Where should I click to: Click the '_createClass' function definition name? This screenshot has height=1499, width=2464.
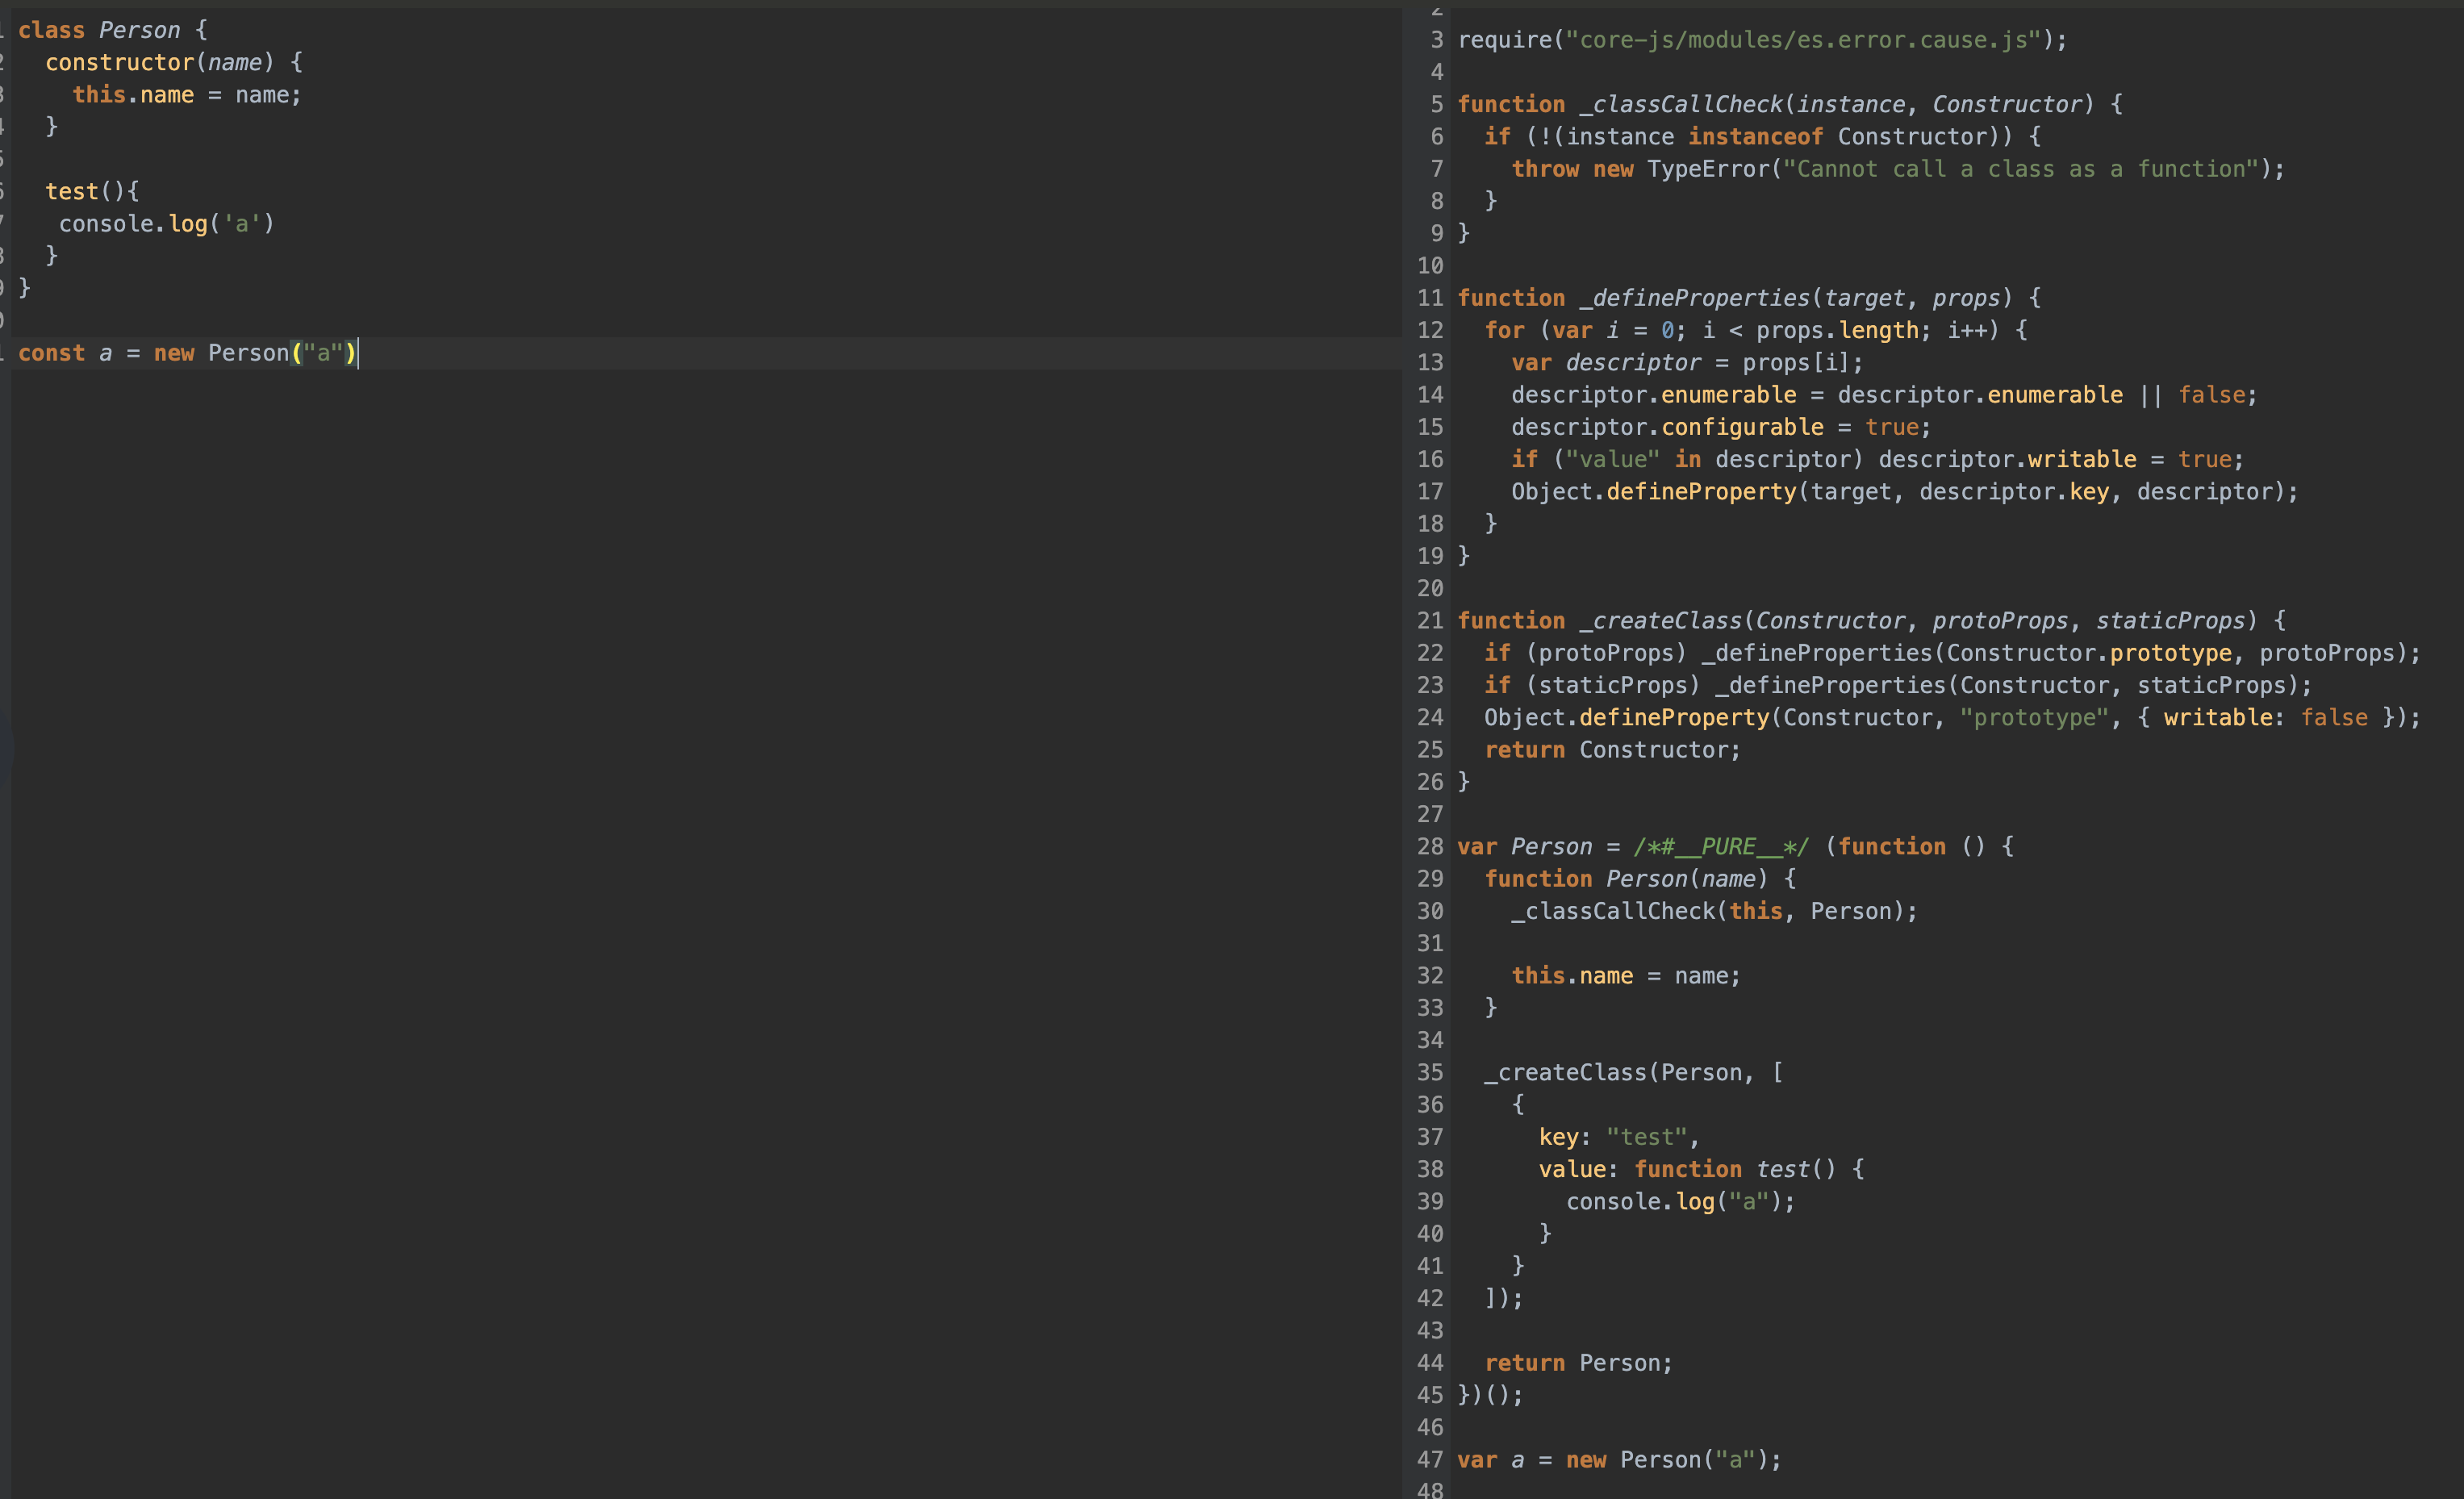(x=1660, y=620)
